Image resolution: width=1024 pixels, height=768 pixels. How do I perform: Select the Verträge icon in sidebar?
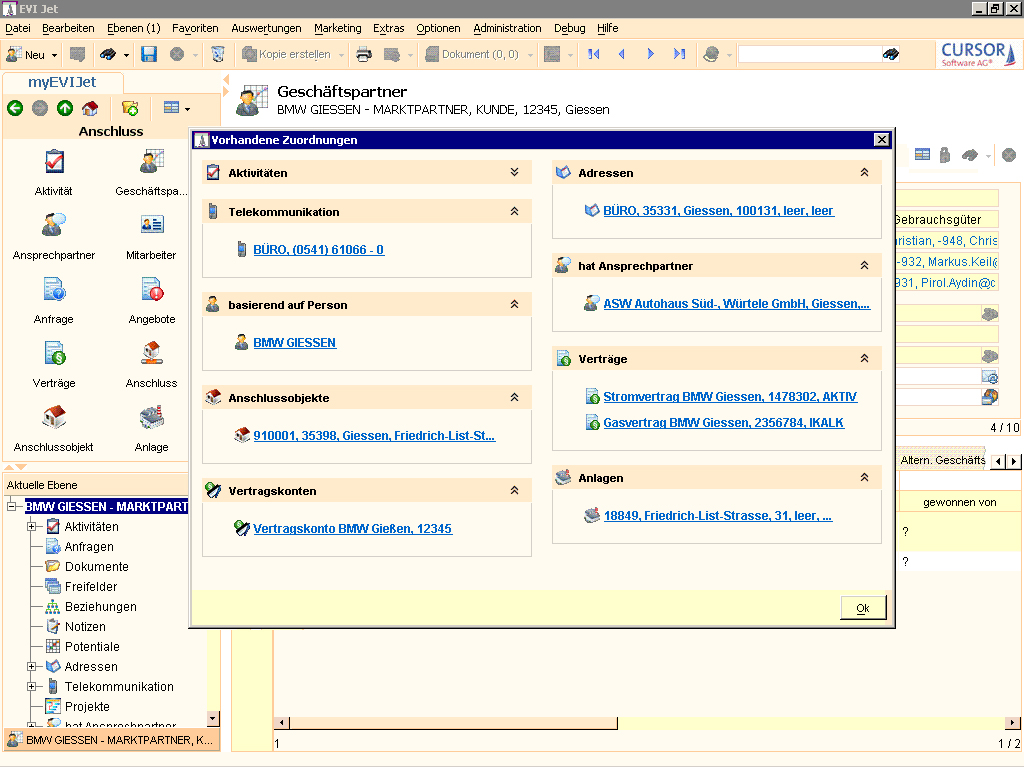[54, 354]
